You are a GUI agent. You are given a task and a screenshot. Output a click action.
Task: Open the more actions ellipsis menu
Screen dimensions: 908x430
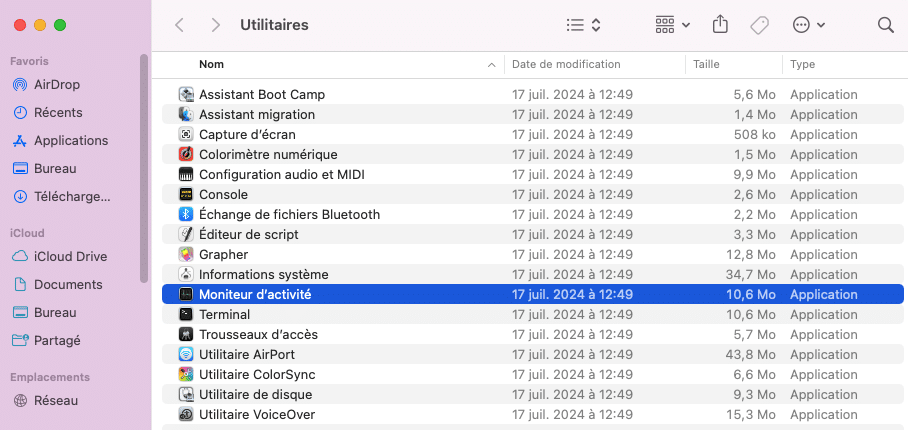(808, 25)
